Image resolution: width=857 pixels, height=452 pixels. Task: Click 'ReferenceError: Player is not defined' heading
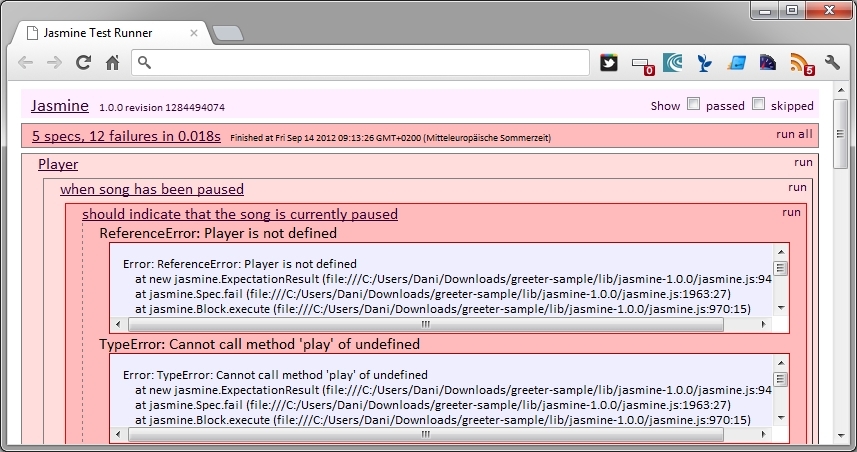[x=218, y=233]
